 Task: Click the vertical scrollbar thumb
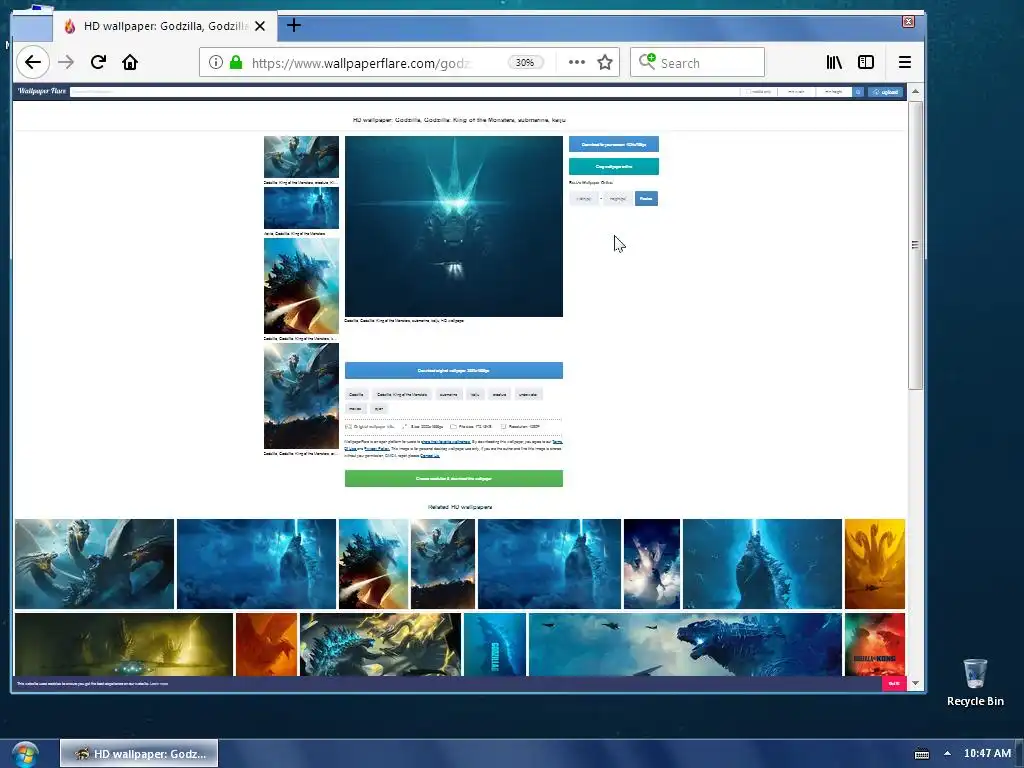click(916, 245)
